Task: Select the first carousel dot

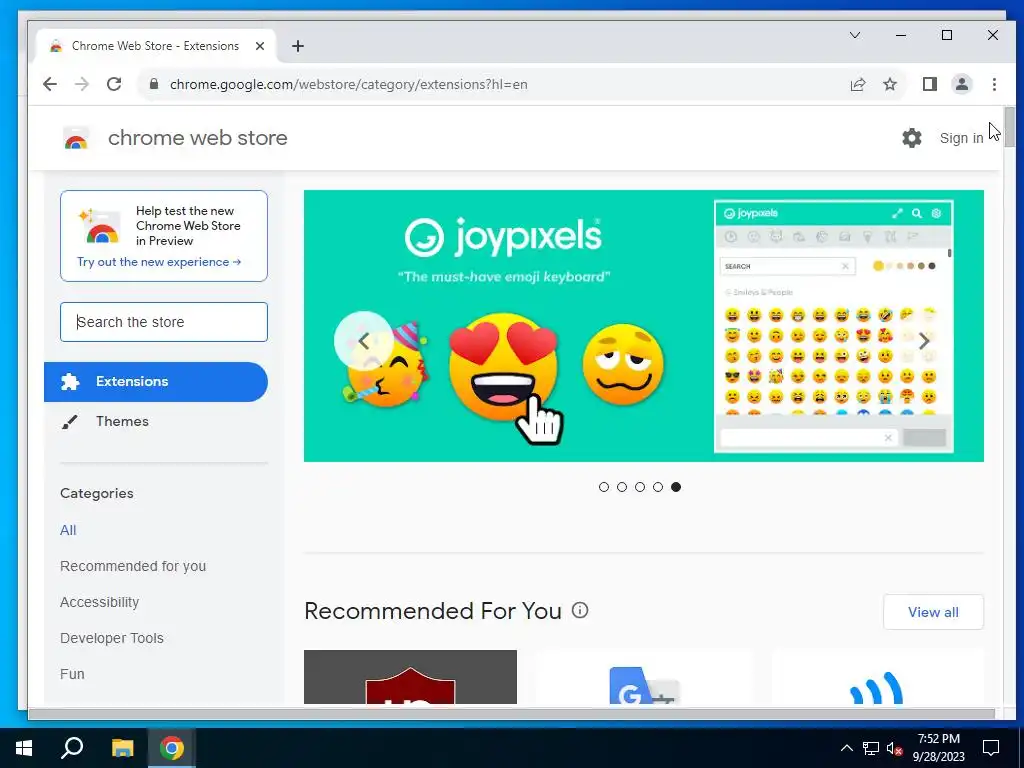Action: tap(603, 487)
